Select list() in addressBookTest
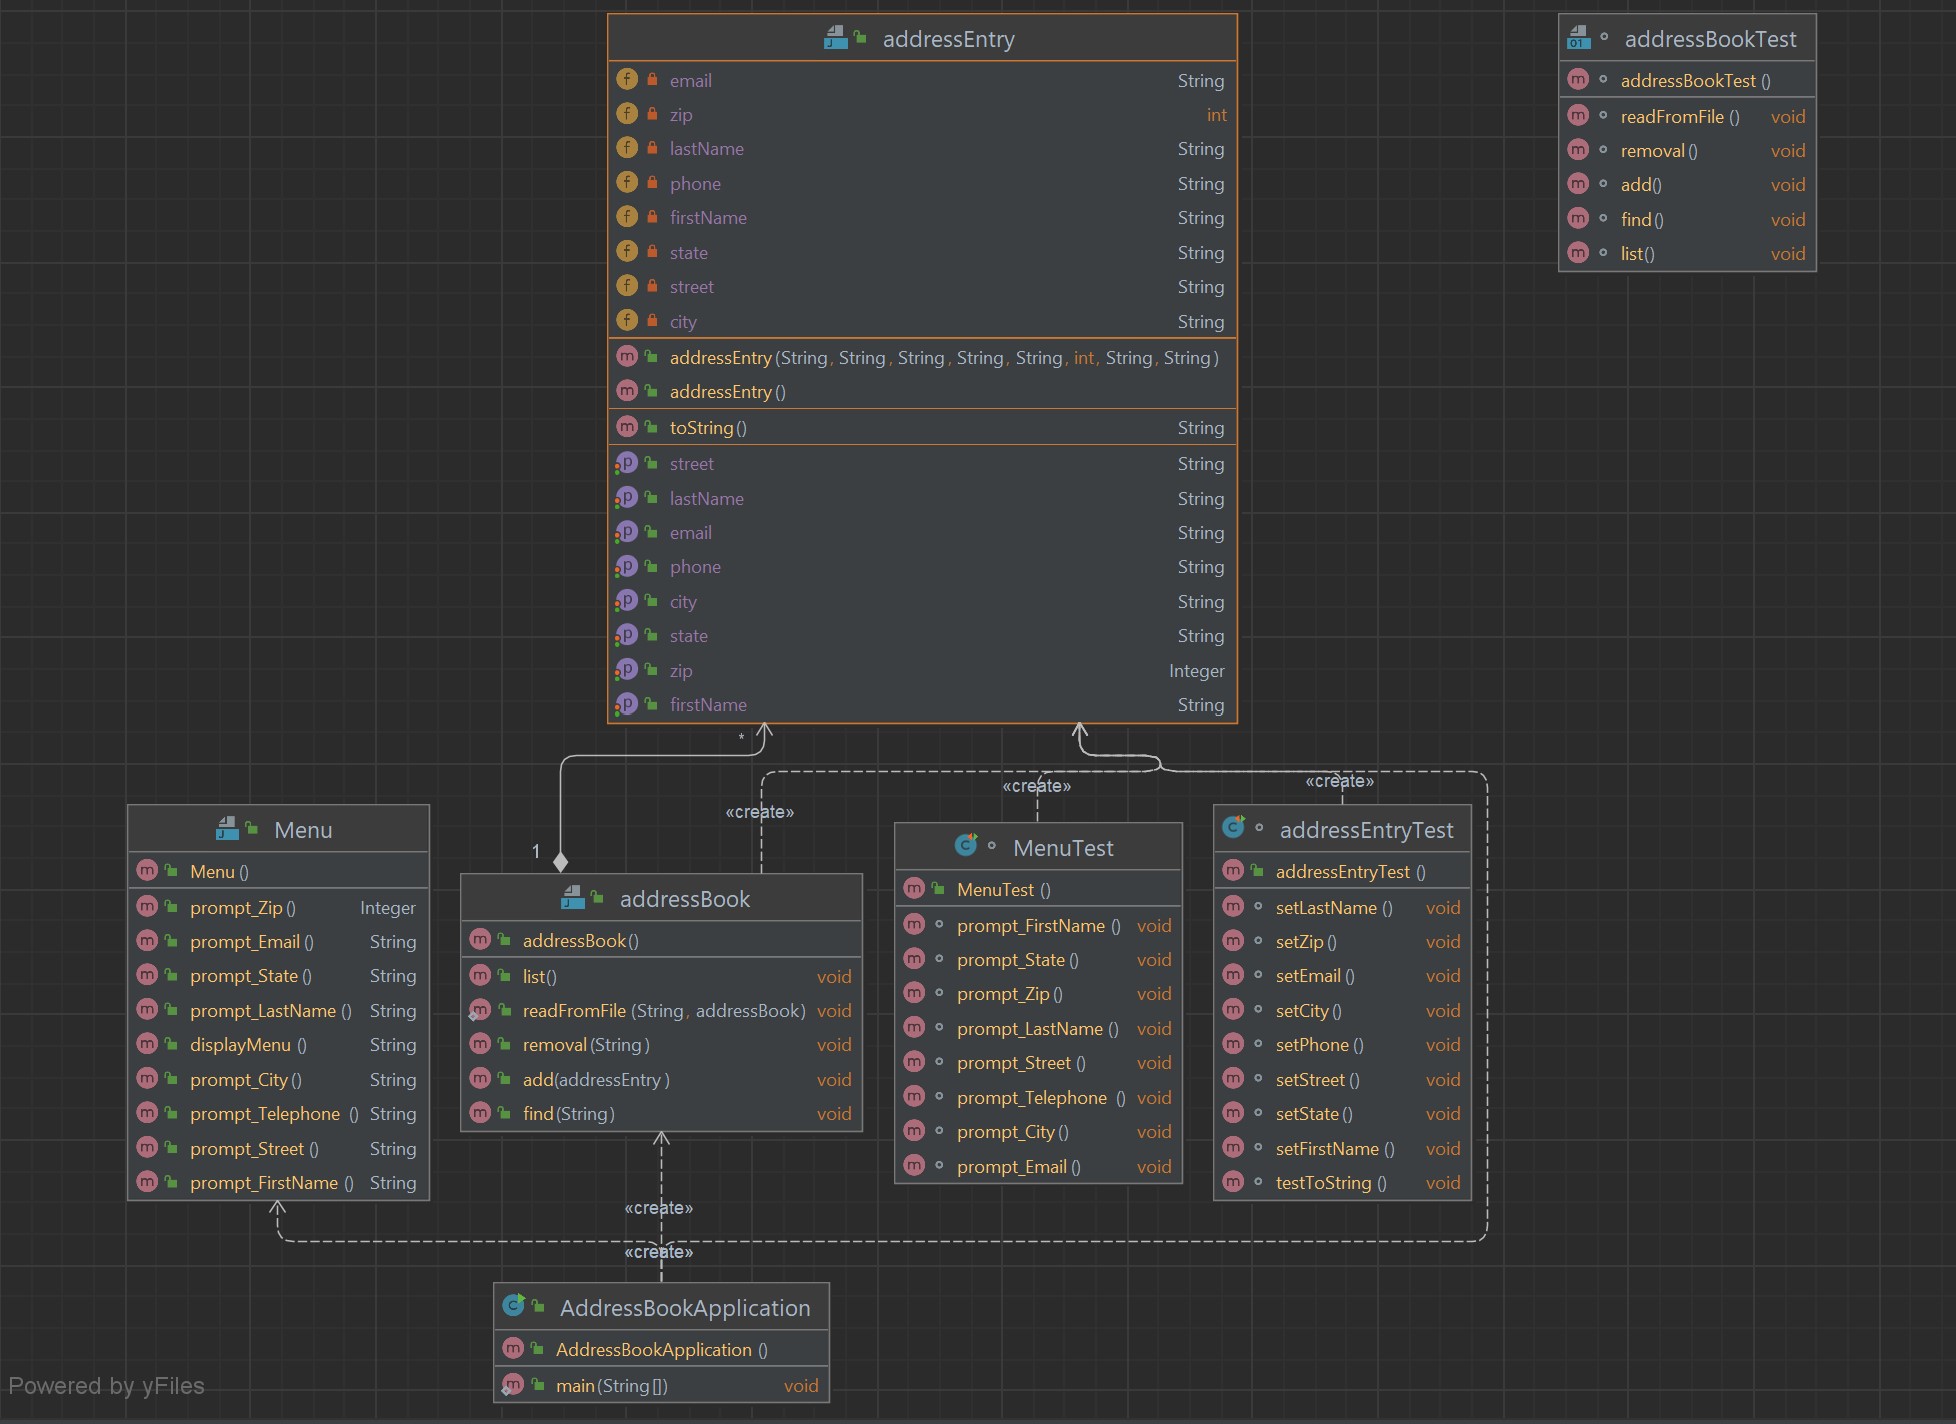Image resolution: width=1956 pixels, height=1424 pixels. pyautogui.click(x=1687, y=253)
